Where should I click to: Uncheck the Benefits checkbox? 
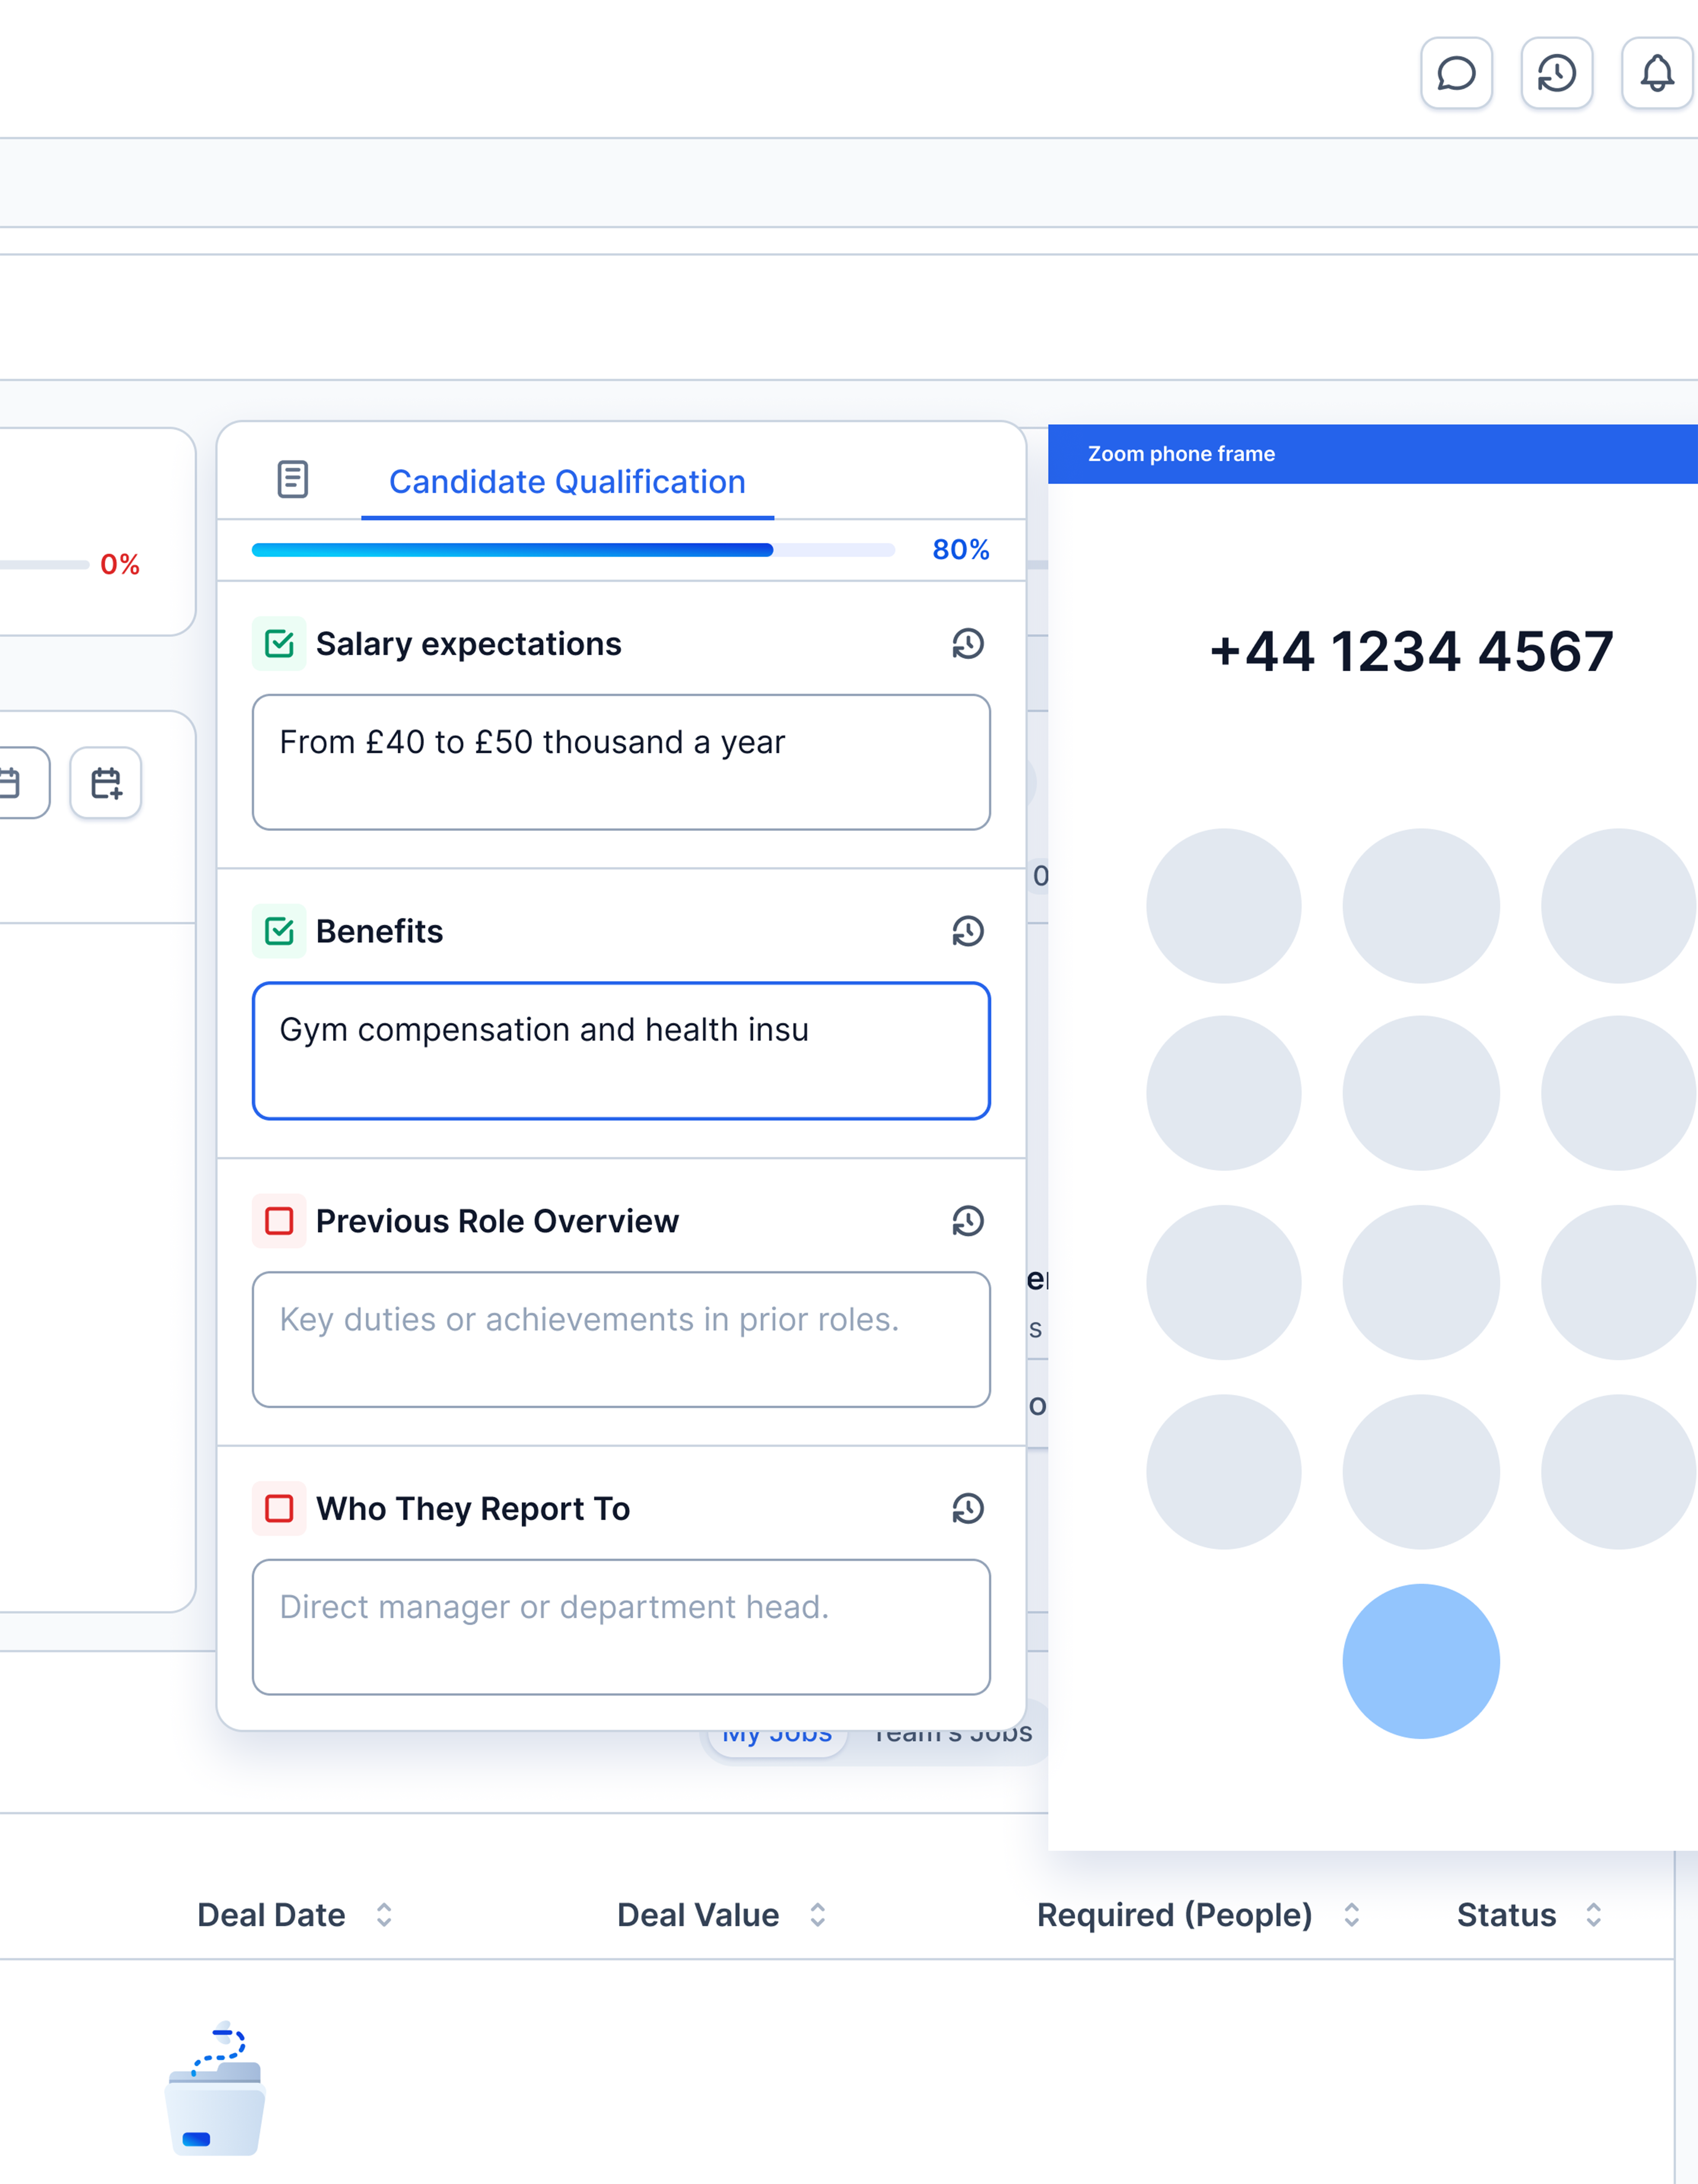[x=279, y=931]
